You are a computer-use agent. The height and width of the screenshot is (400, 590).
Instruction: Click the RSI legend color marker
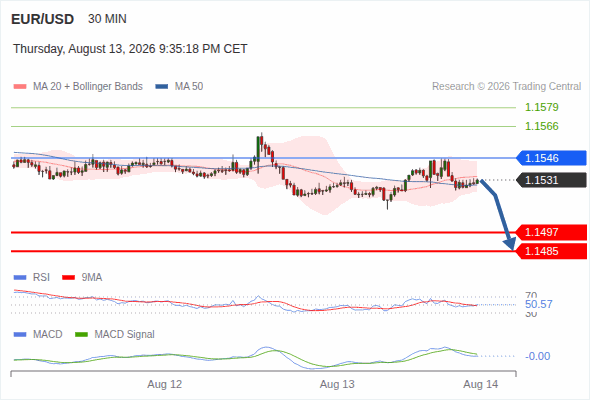[x=20, y=278]
